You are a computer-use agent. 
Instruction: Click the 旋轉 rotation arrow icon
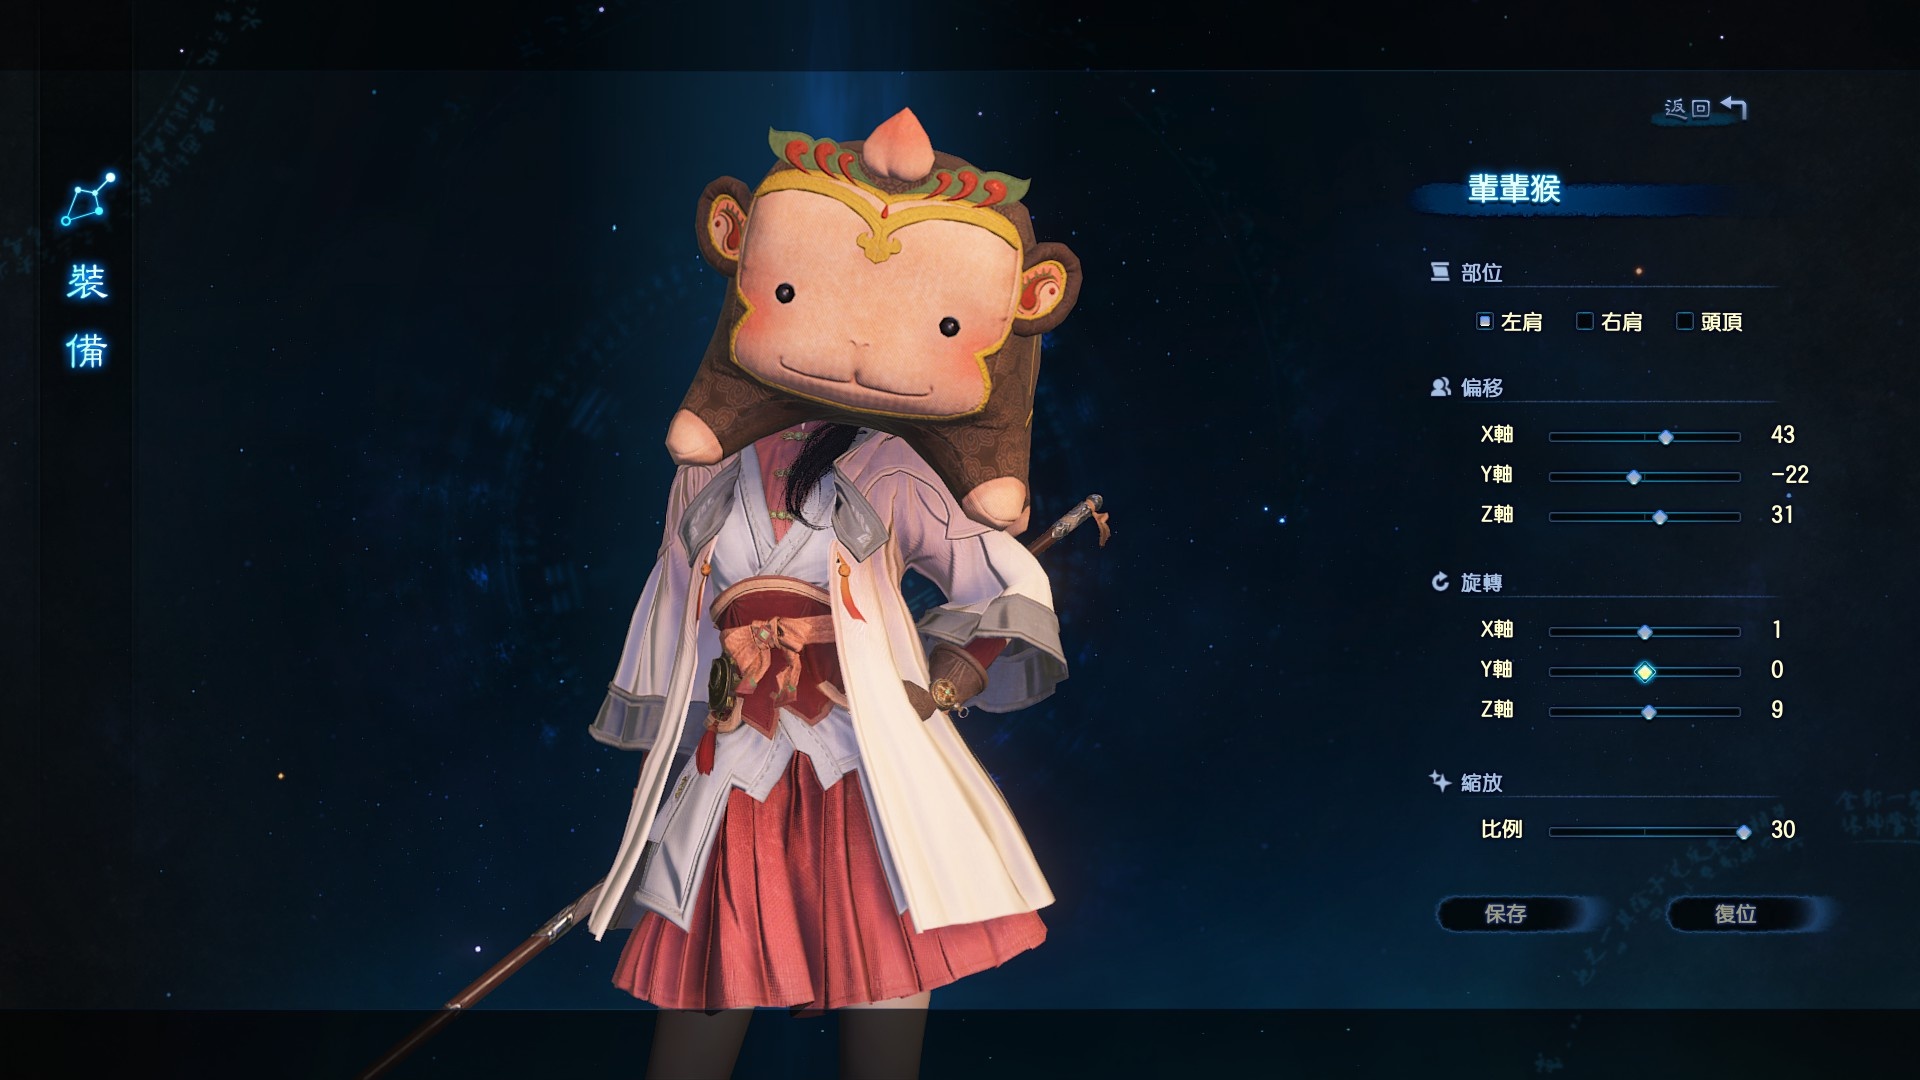tap(1440, 582)
